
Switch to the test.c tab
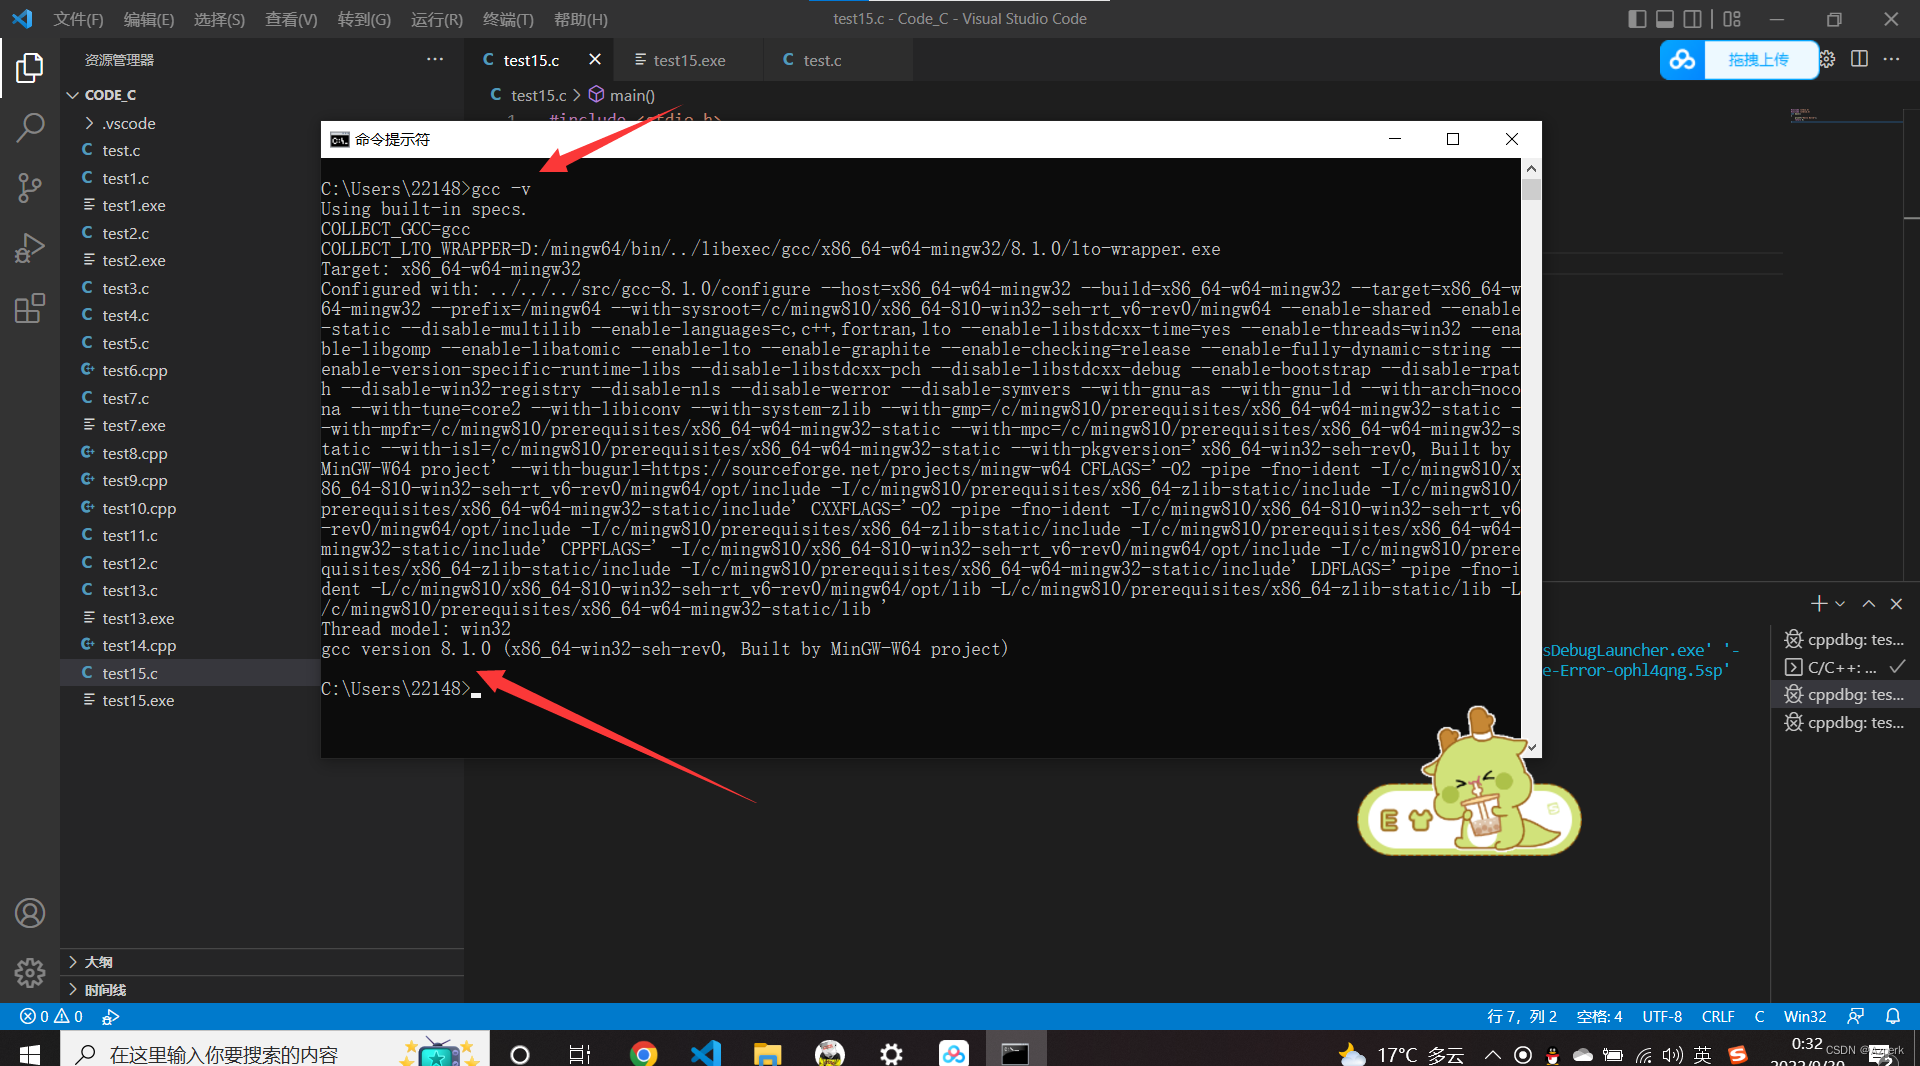(x=822, y=60)
